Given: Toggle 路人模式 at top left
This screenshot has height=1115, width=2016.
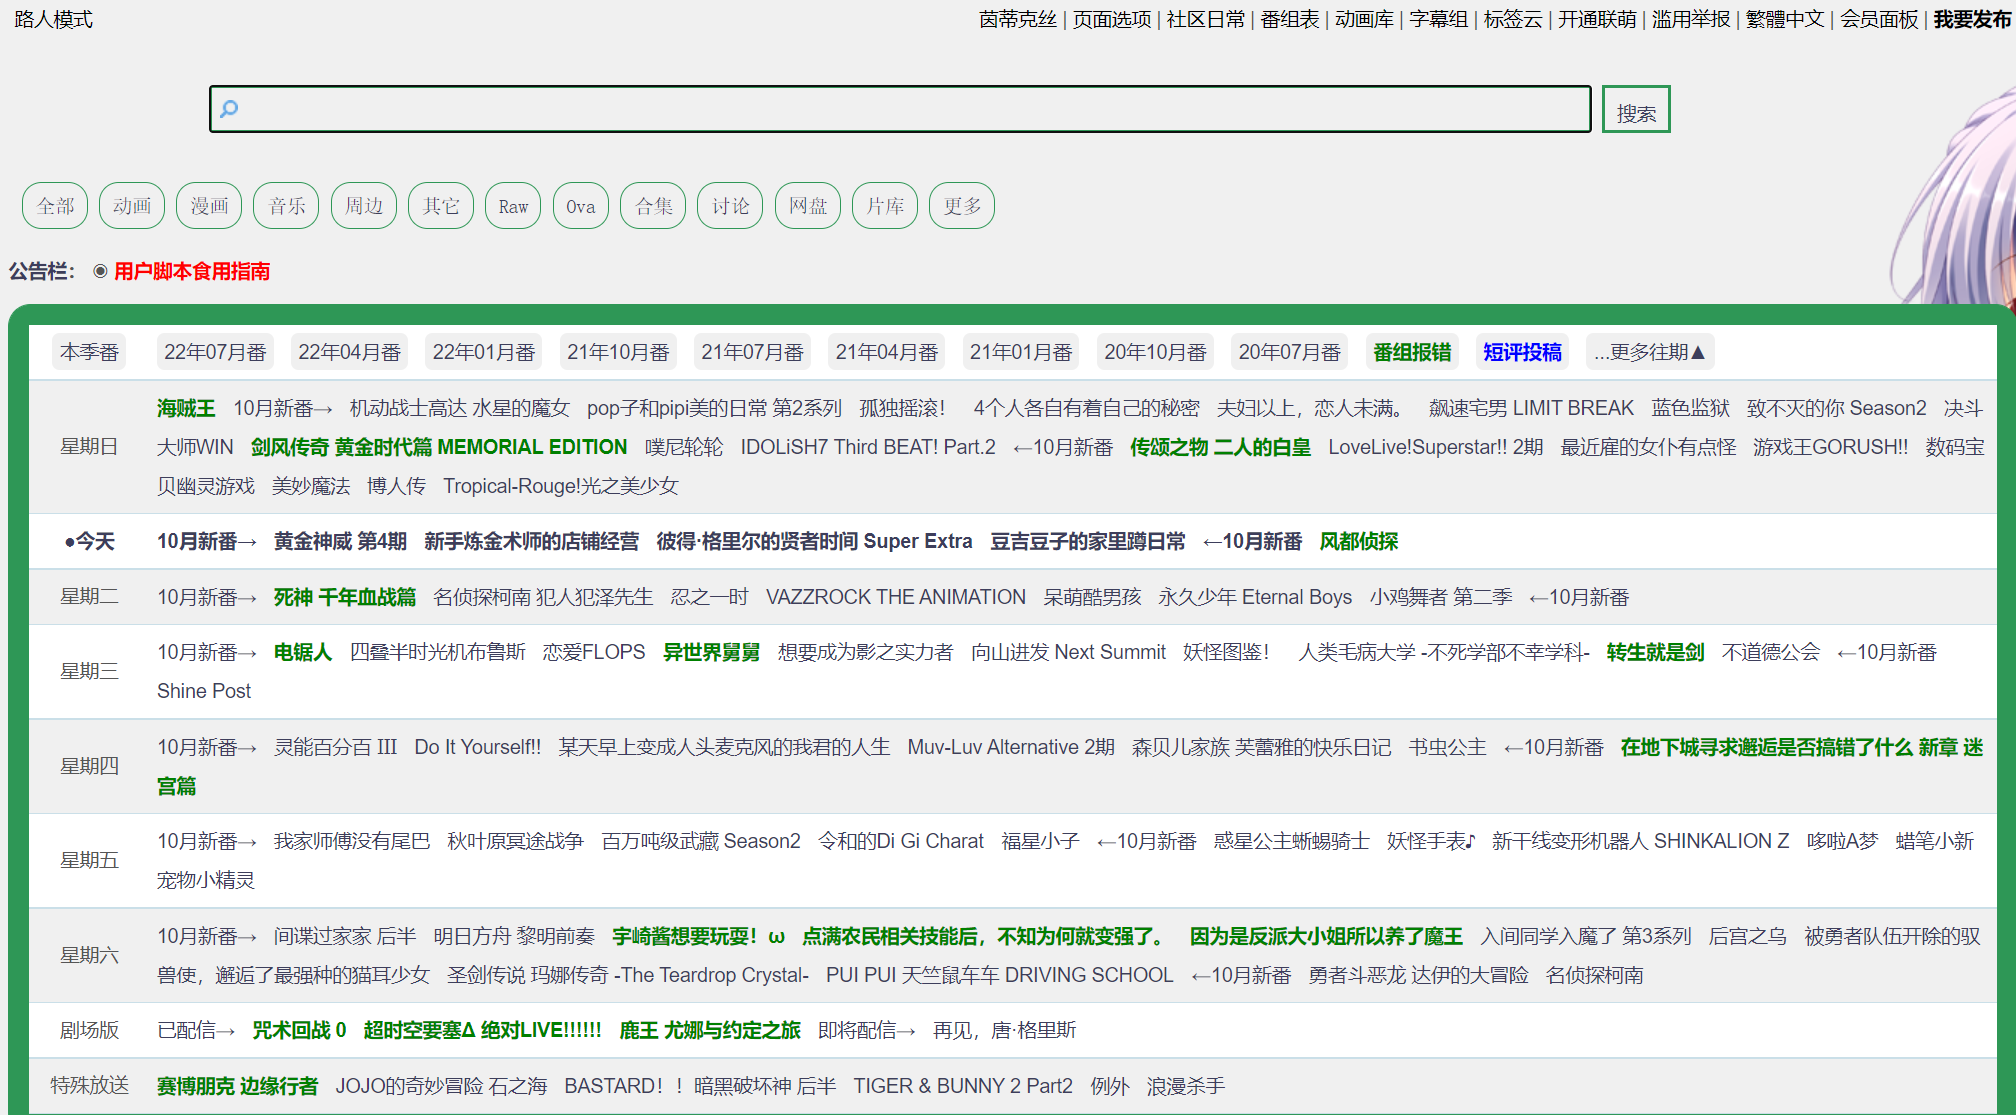Looking at the screenshot, I should click(x=53, y=19).
